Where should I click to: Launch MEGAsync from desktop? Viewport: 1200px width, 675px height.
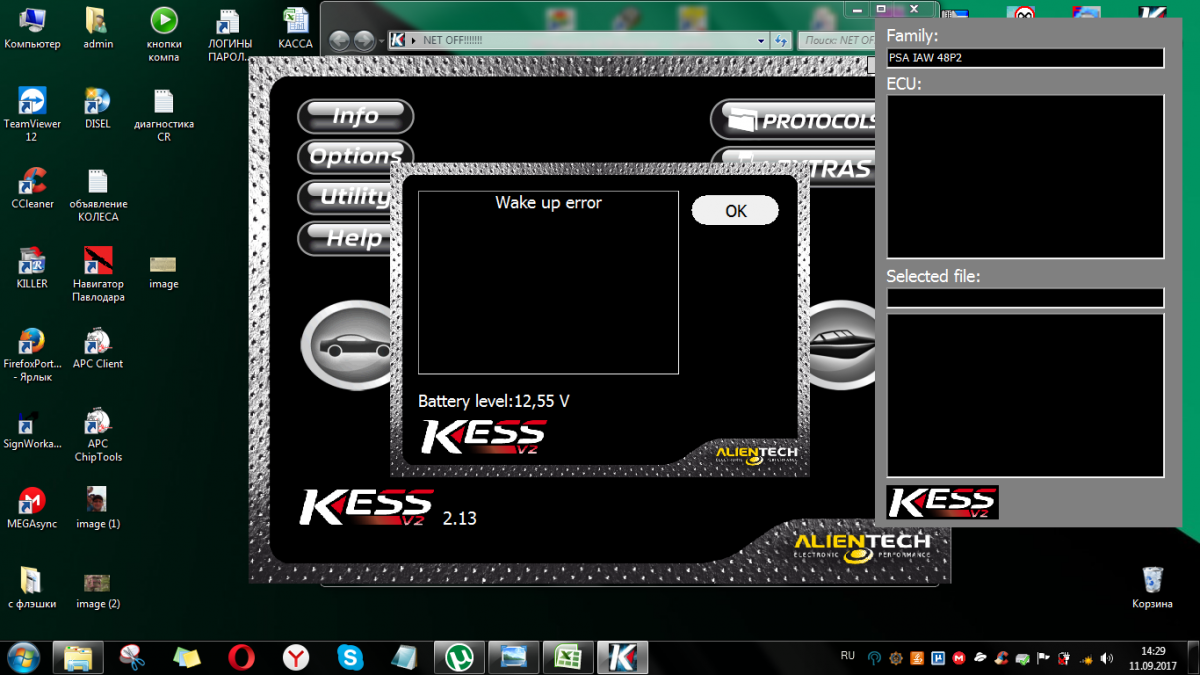pyautogui.click(x=32, y=508)
